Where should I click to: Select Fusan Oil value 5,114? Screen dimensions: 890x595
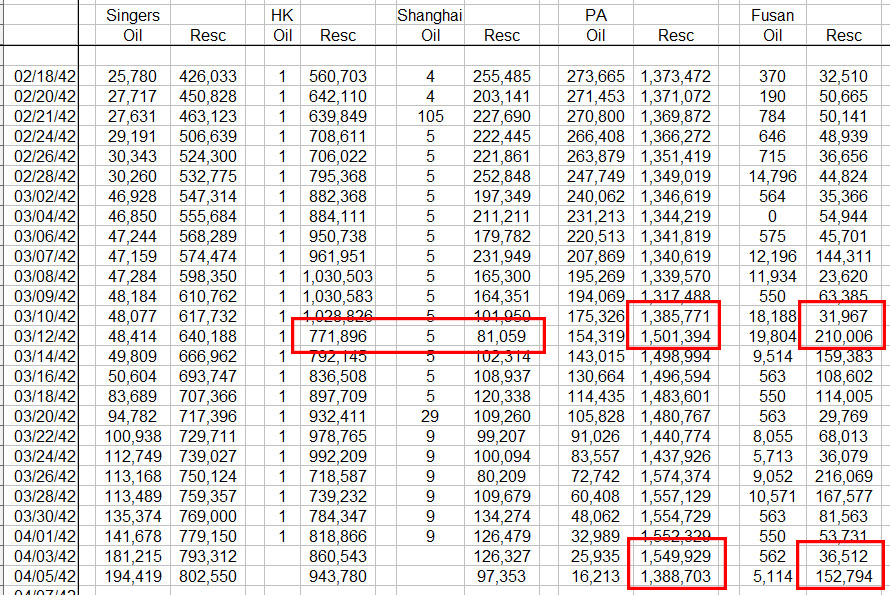tap(772, 576)
